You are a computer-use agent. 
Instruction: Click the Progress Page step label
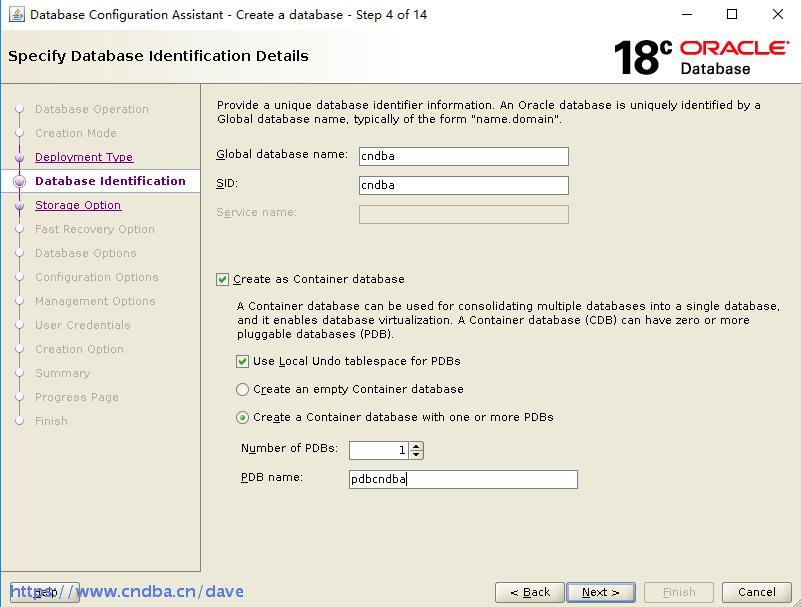(x=77, y=397)
